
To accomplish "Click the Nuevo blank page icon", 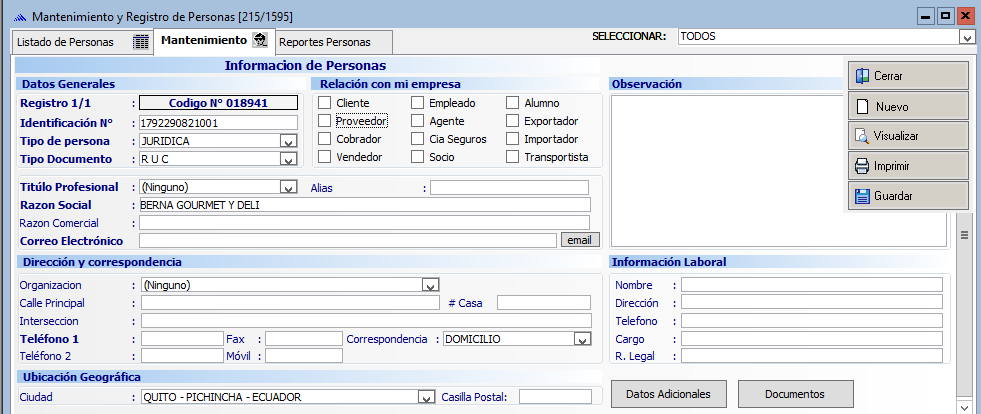I will pos(861,106).
